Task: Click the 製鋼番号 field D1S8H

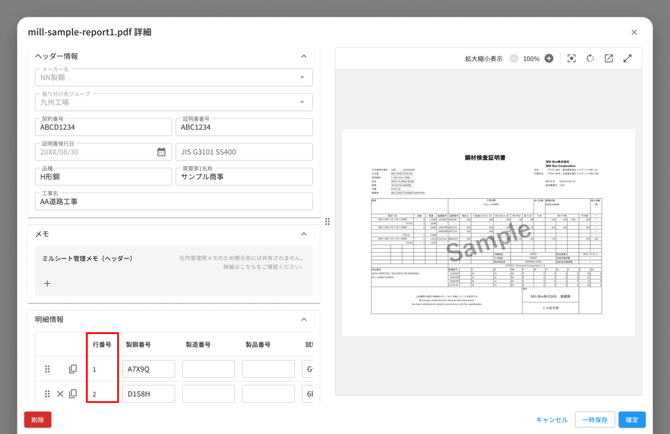Action: coord(149,394)
